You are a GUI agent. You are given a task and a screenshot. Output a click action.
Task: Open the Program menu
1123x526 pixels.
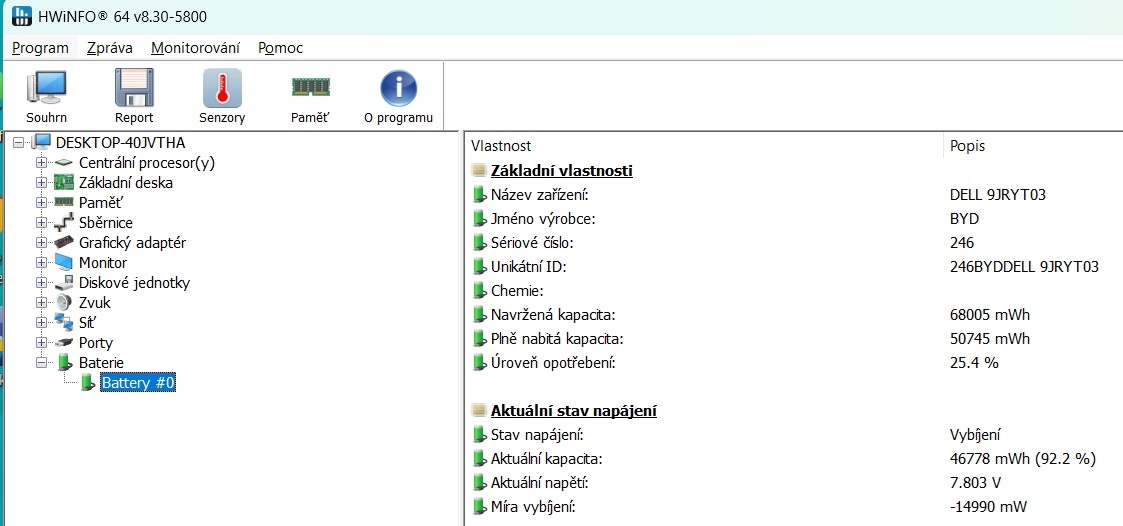click(x=40, y=48)
